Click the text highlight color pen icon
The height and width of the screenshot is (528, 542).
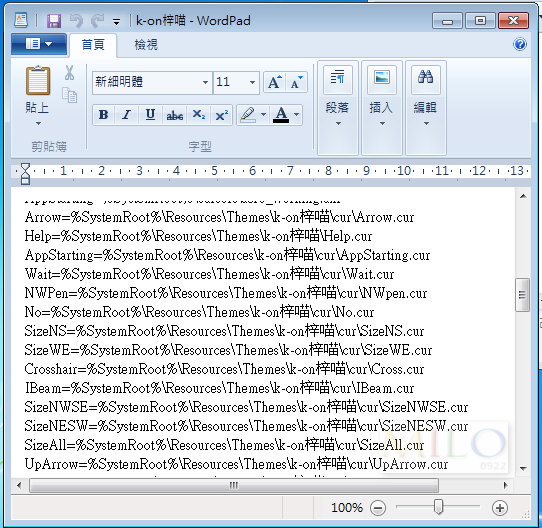248,114
